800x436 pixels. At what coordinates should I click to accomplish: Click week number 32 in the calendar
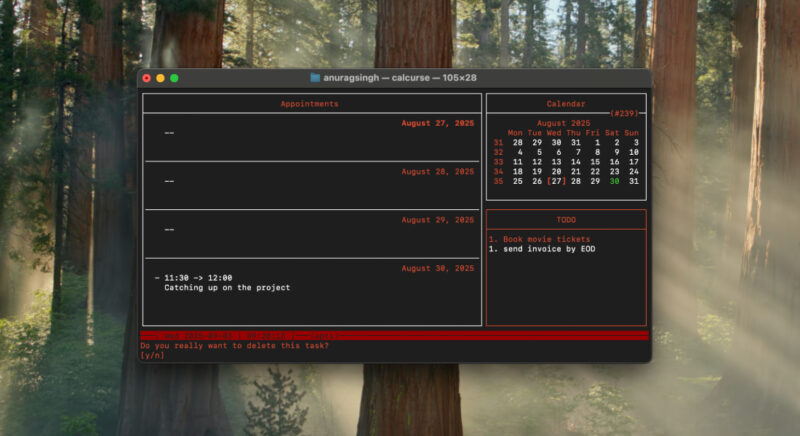tap(498, 152)
